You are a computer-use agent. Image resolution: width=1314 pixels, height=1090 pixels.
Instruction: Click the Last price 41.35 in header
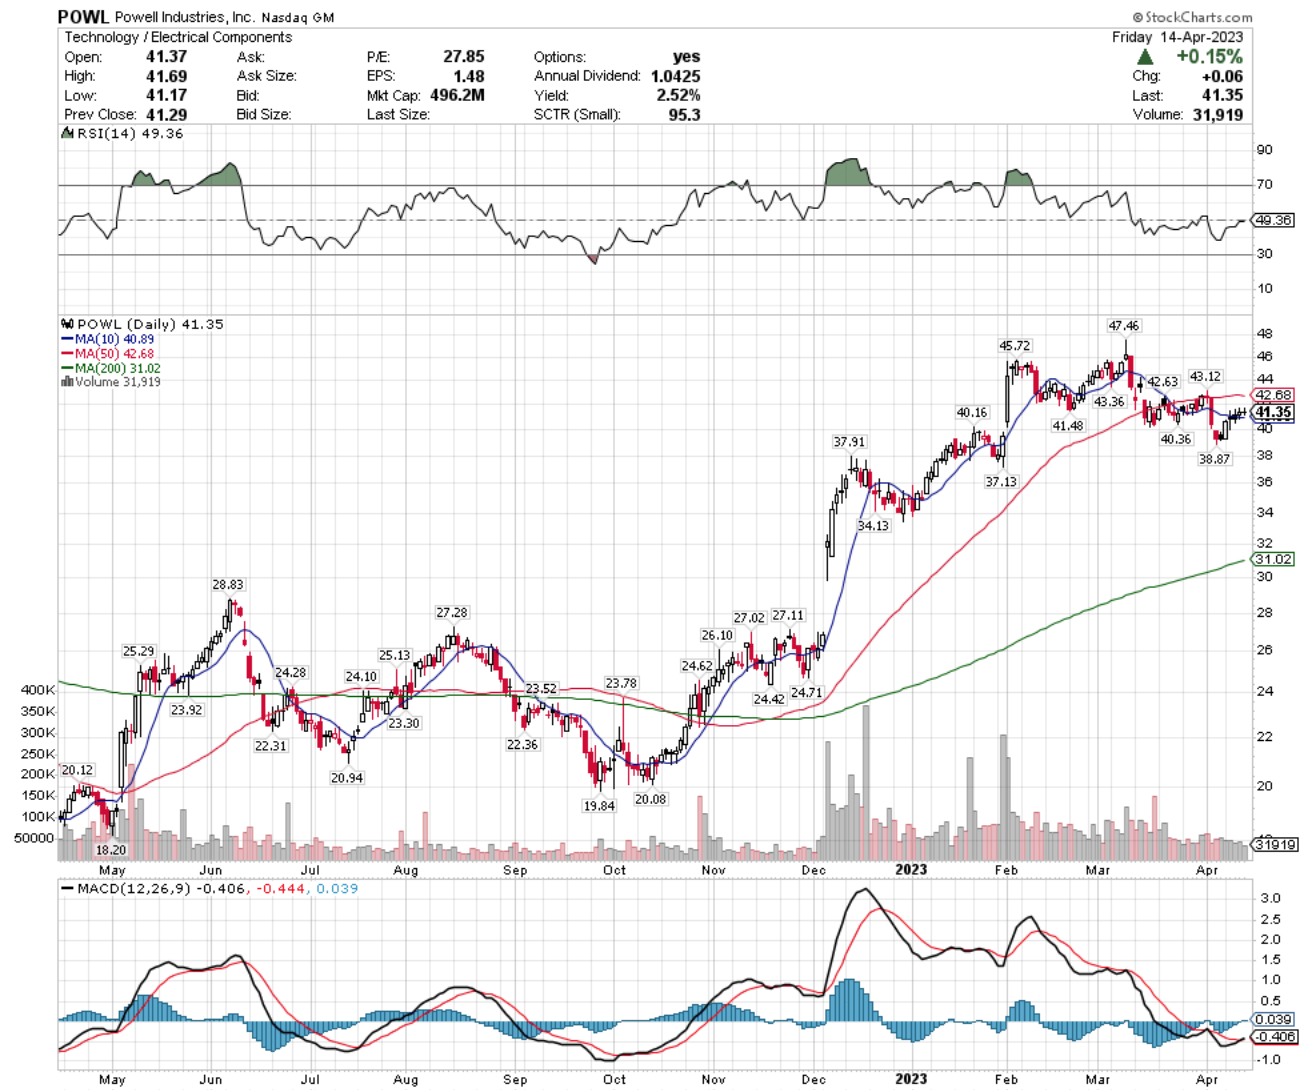tap(1222, 95)
